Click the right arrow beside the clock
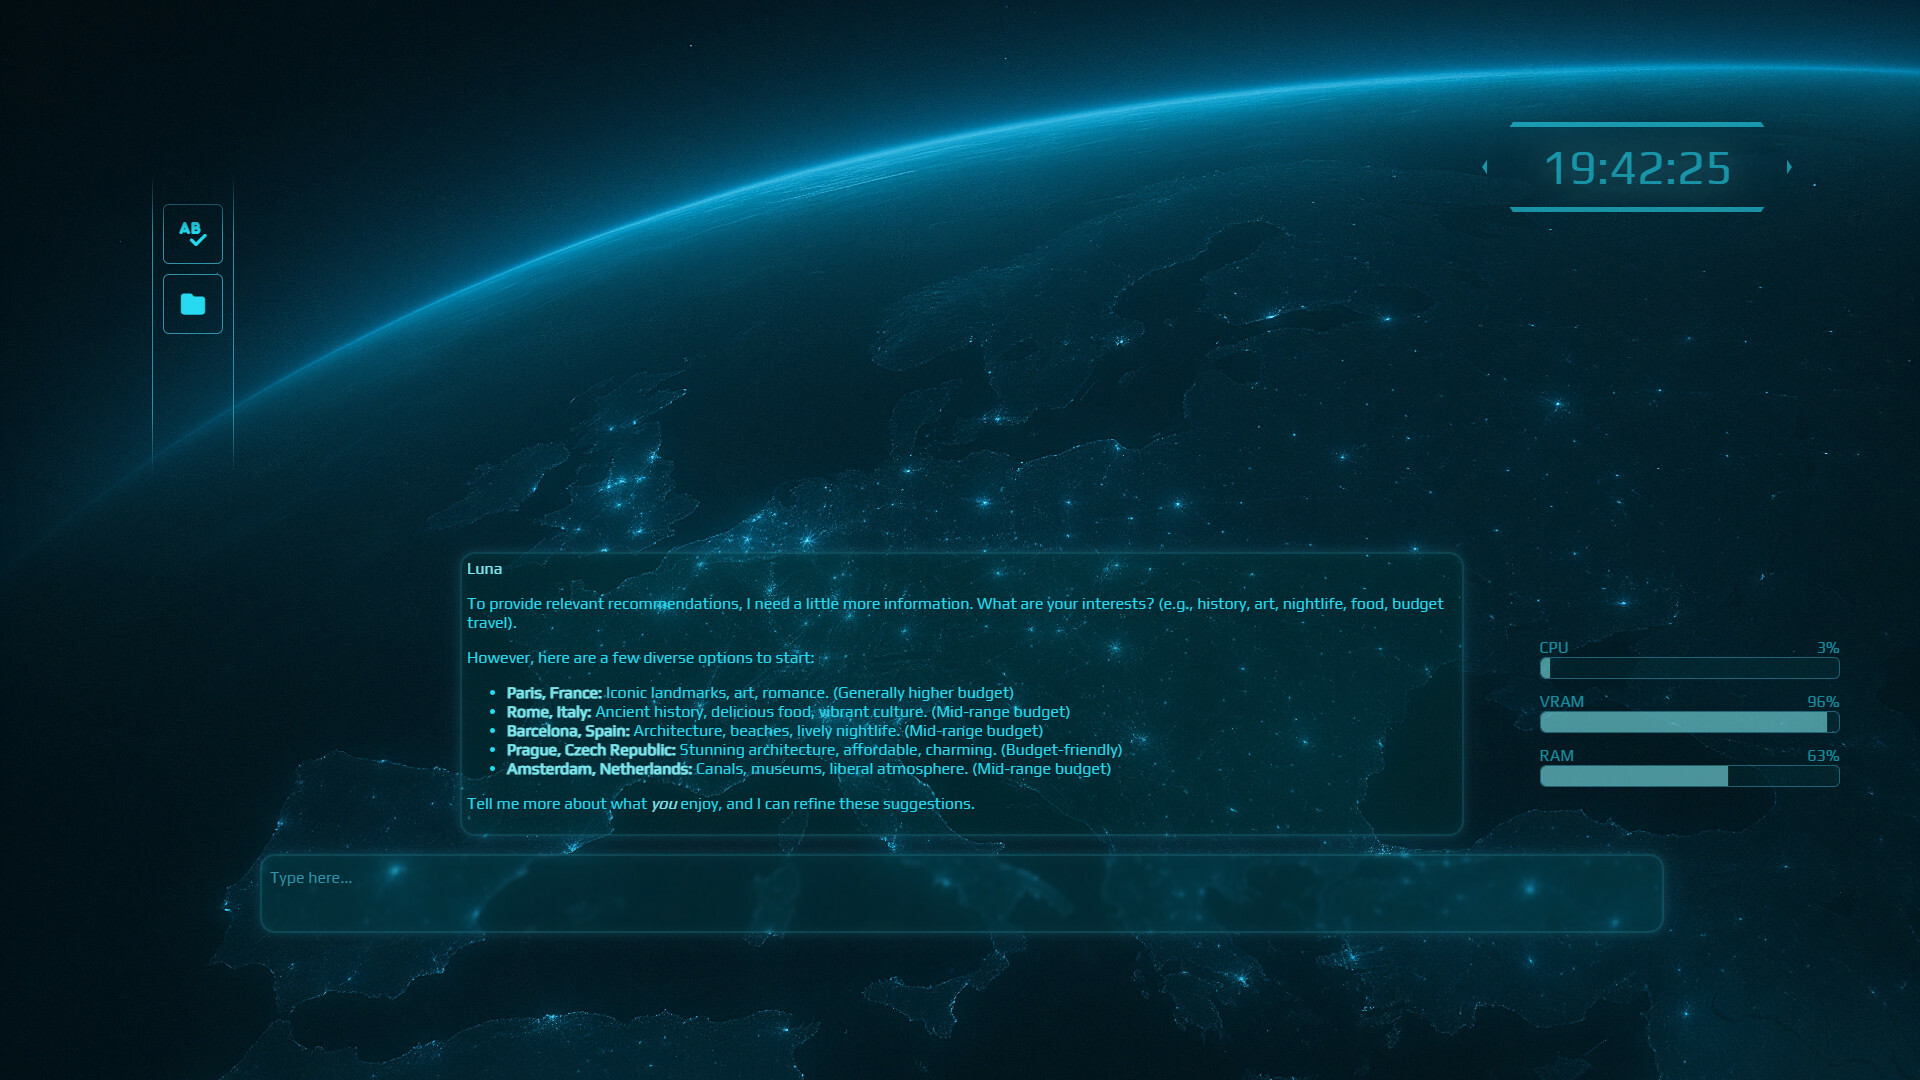Image resolution: width=1920 pixels, height=1080 pixels. pyautogui.click(x=1789, y=167)
